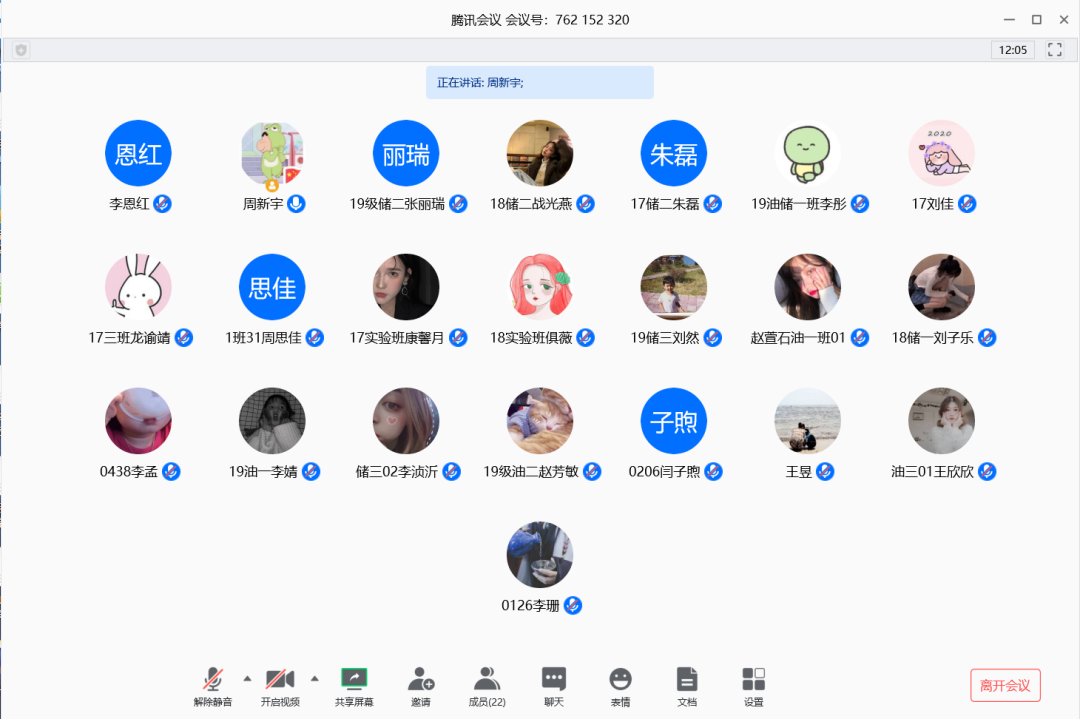
Task: Expand video options arrow next to 开启视频
Action: (314, 678)
